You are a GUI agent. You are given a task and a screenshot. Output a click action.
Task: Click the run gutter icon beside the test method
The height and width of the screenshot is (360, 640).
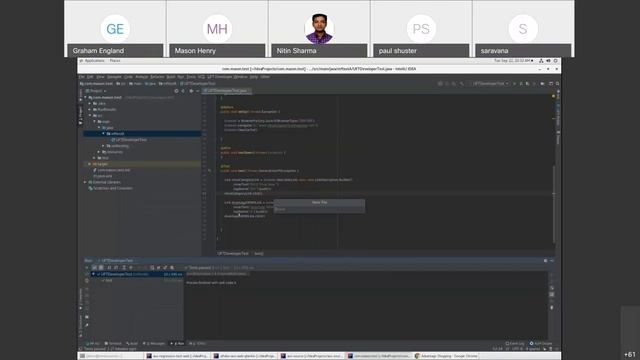(209, 171)
